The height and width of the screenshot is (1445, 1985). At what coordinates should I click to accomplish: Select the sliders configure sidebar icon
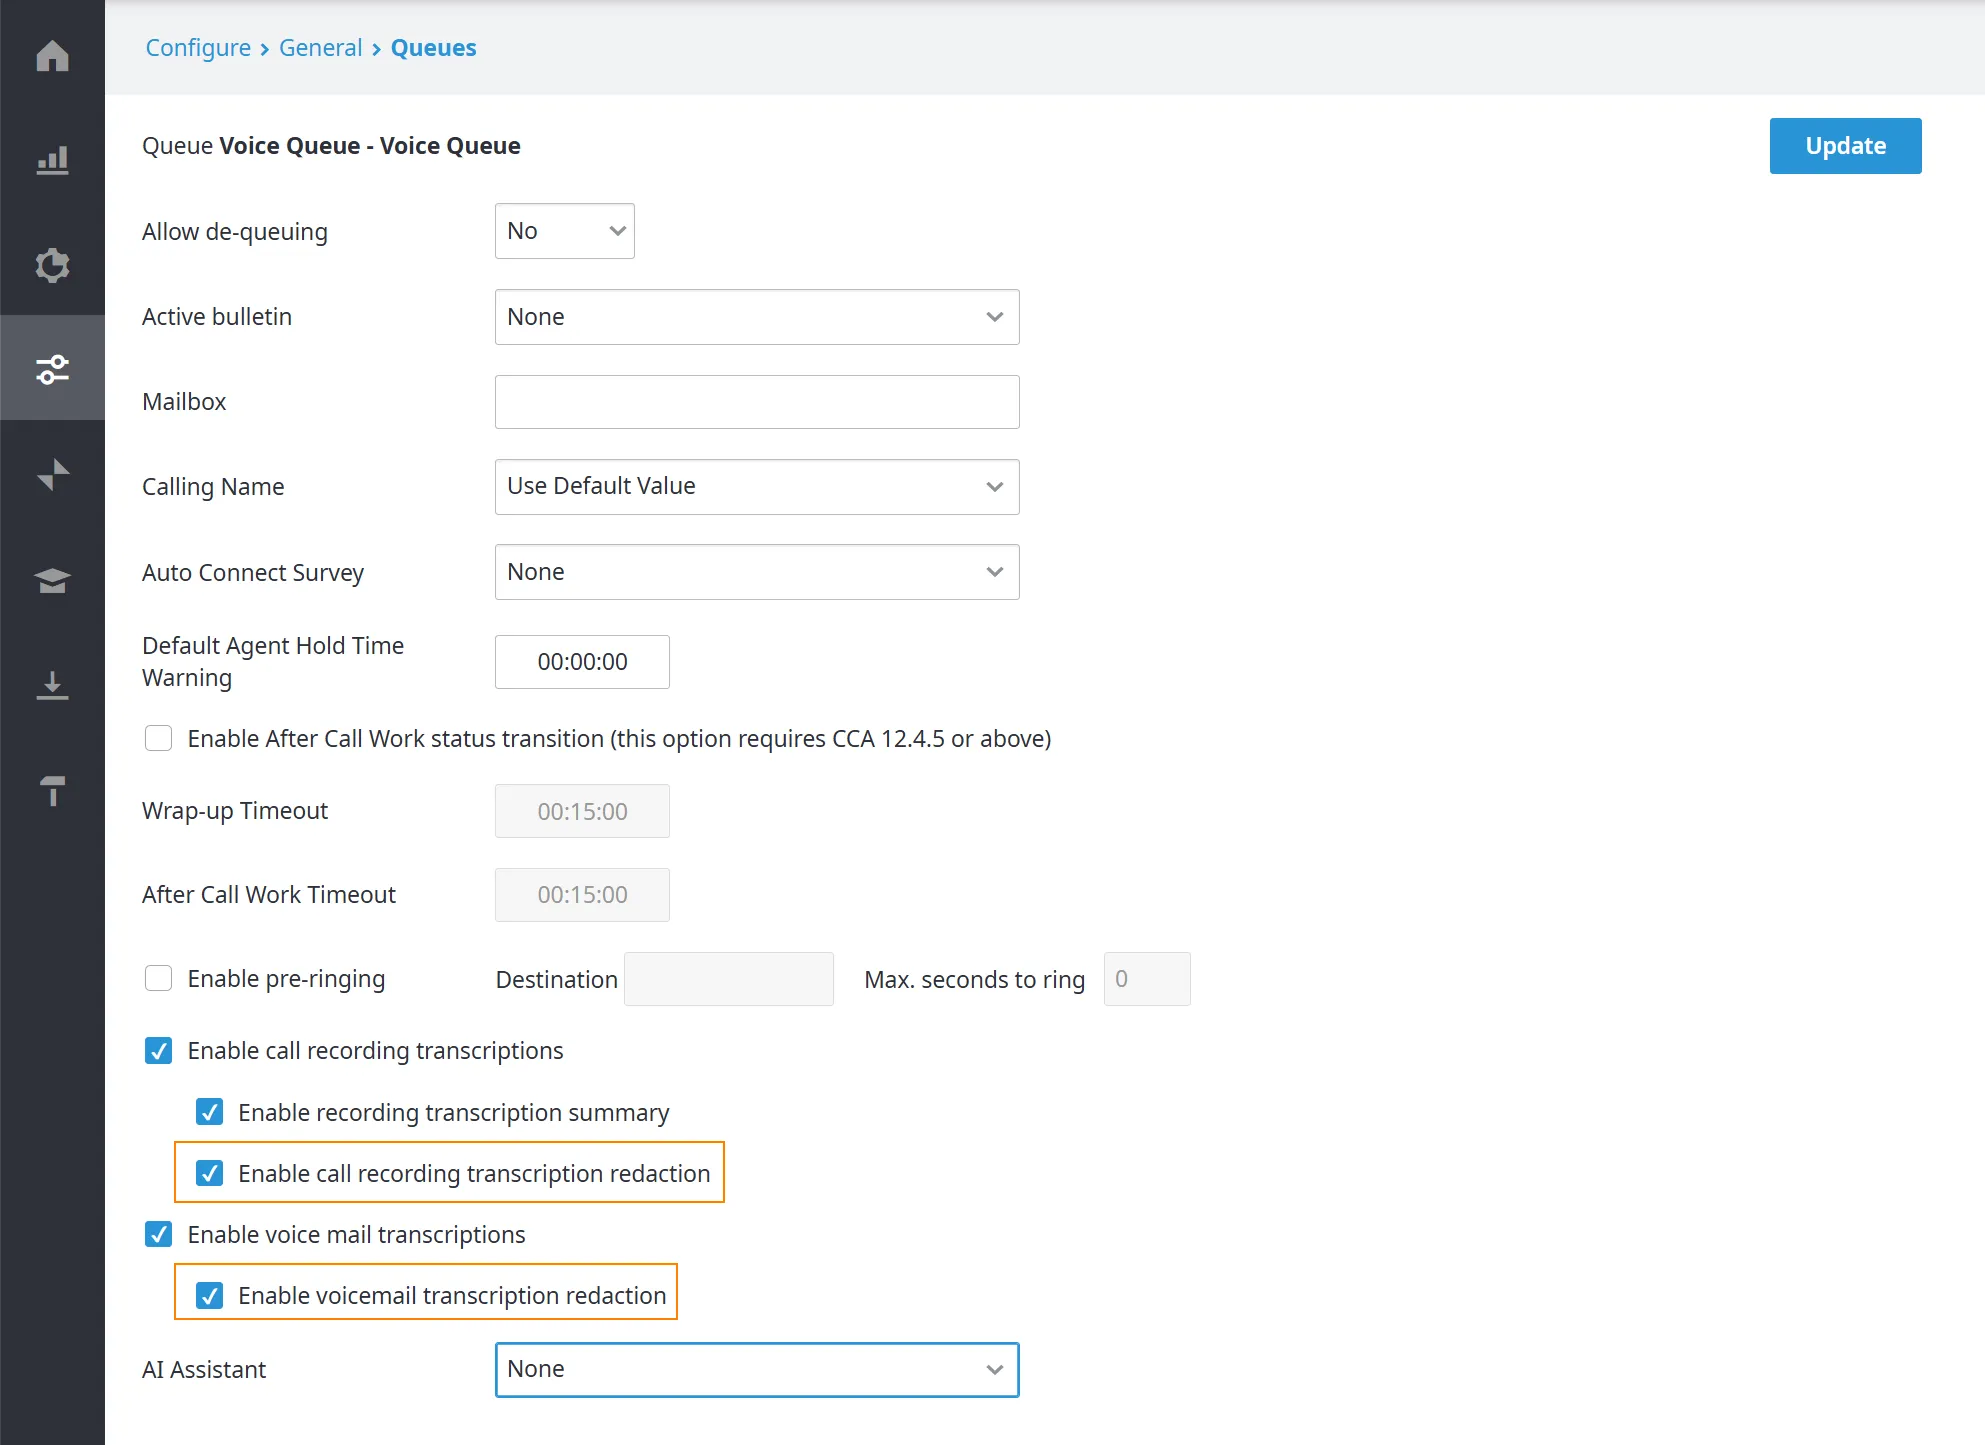[x=52, y=369]
